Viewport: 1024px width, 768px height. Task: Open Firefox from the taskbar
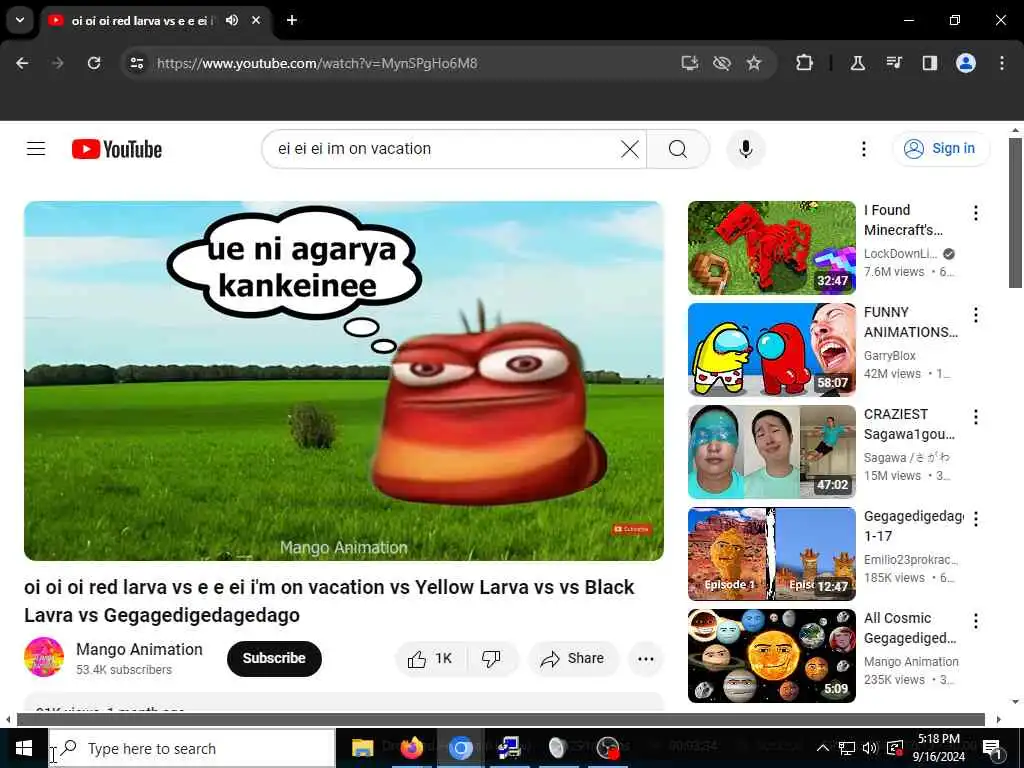pos(411,748)
